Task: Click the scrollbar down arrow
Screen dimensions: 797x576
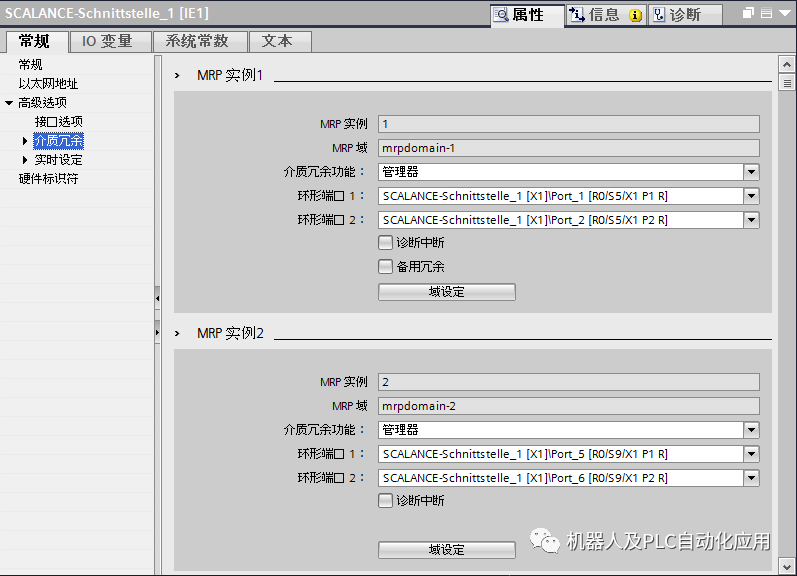Action: pyautogui.click(x=787, y=566)
